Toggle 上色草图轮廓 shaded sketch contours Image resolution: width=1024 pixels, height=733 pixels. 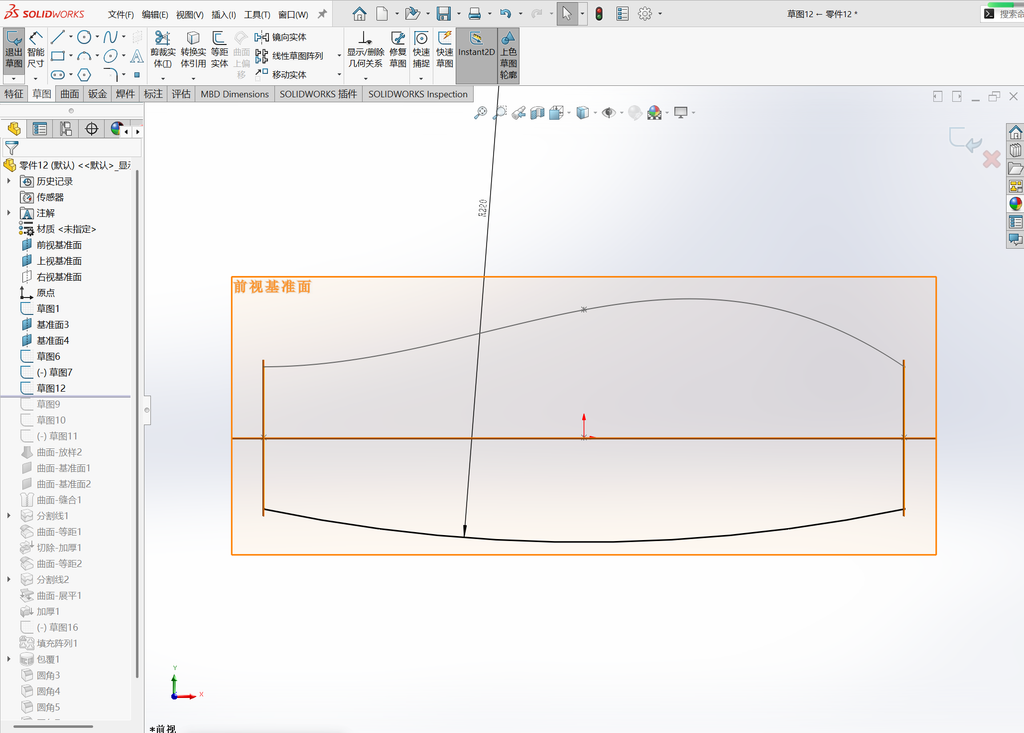(x=508, y=55)
